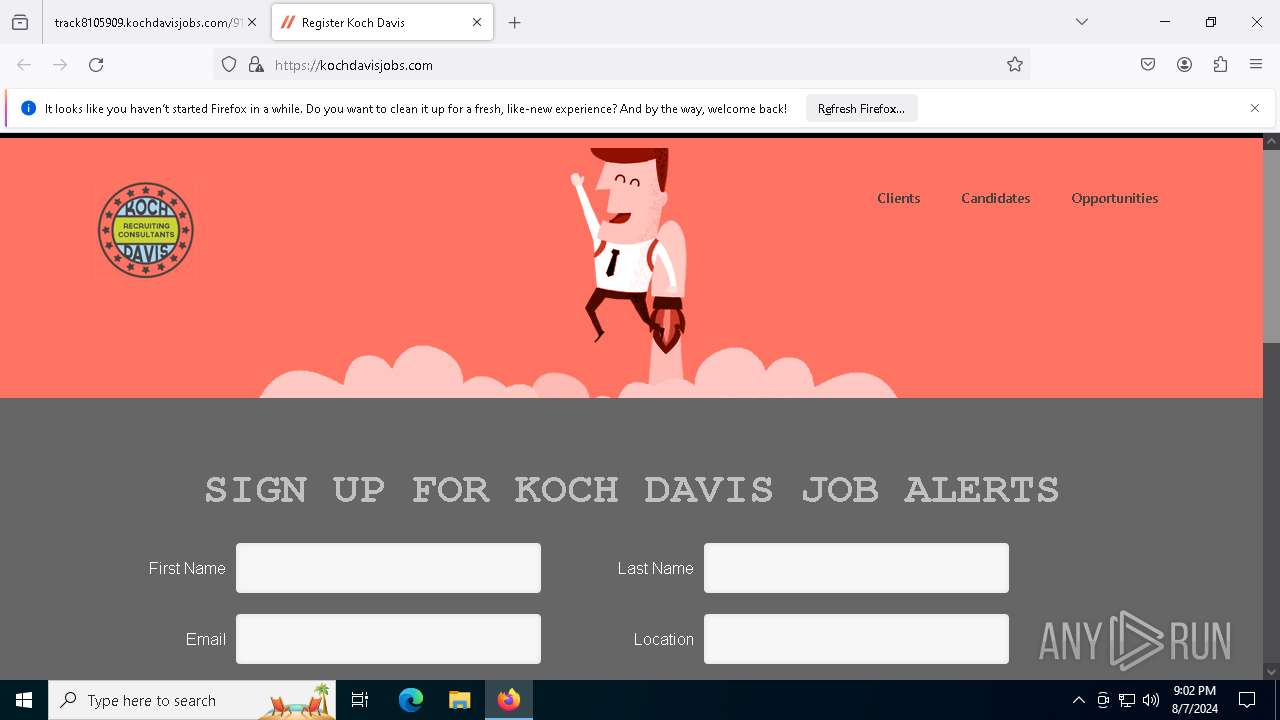
Task: Close the track8105909.kochdavisjobs.com tab
Action: click(252, 22)
